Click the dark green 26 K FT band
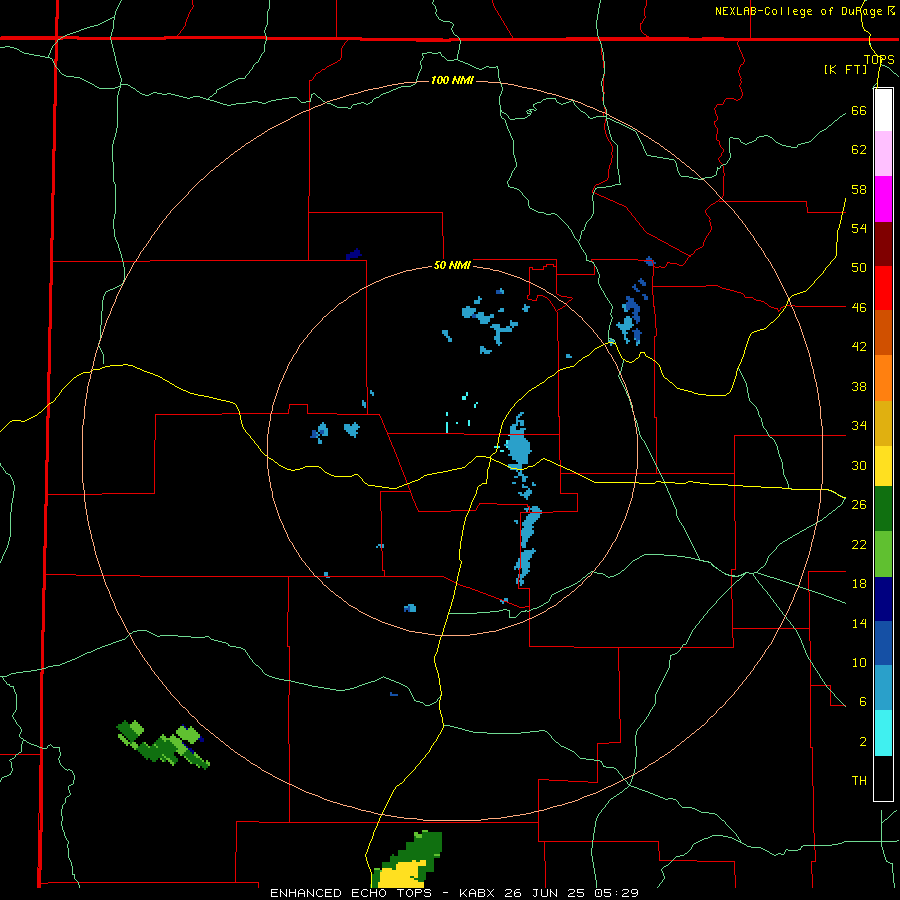This screenshot has width=900, height=900. click(883, 509)
